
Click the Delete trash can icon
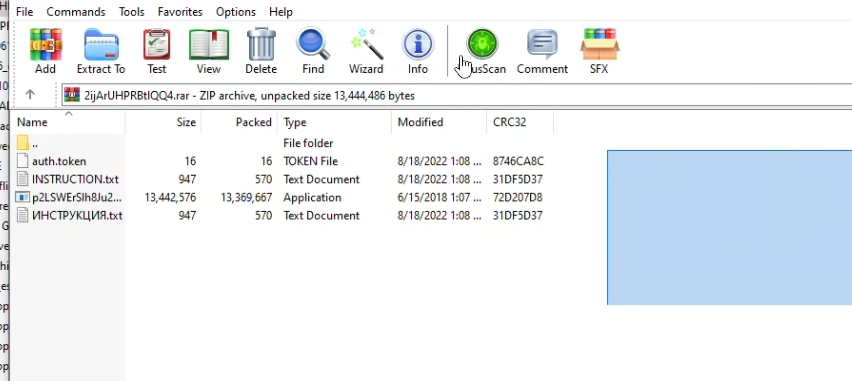(261, 45)
